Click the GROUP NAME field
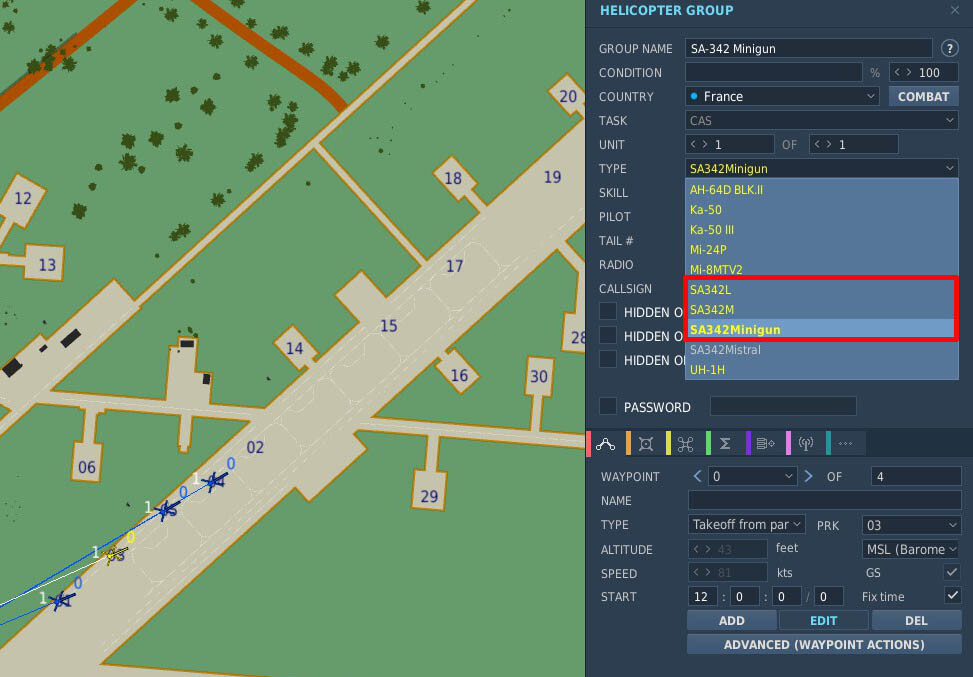This screenshot has height=677, width=973. point(809,48)
